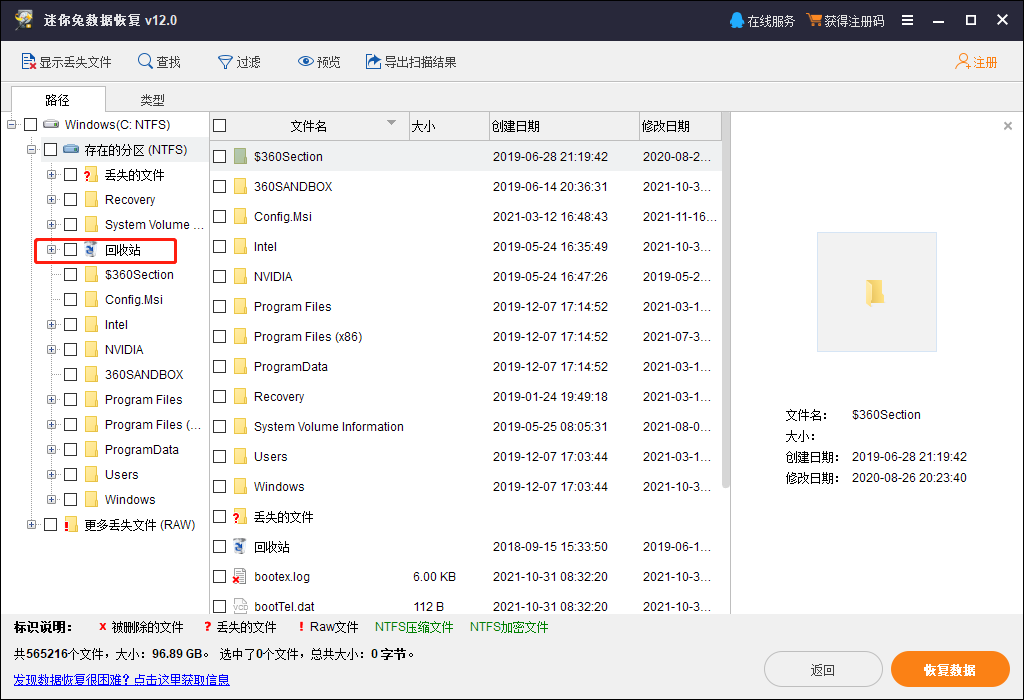Check the Windows folder checkbox in file list
Viewport: 1024px width, 700px height.
pyautogui.click(x=220, y=486)
